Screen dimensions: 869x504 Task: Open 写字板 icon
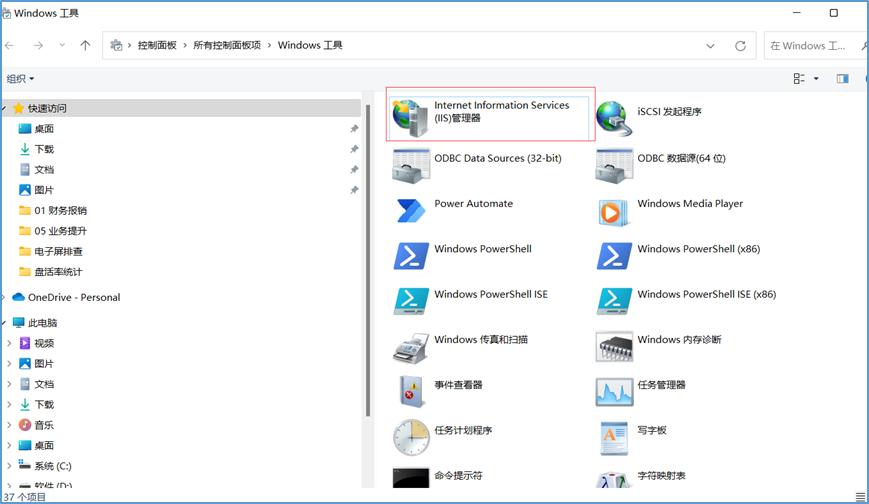coord(614,437)
